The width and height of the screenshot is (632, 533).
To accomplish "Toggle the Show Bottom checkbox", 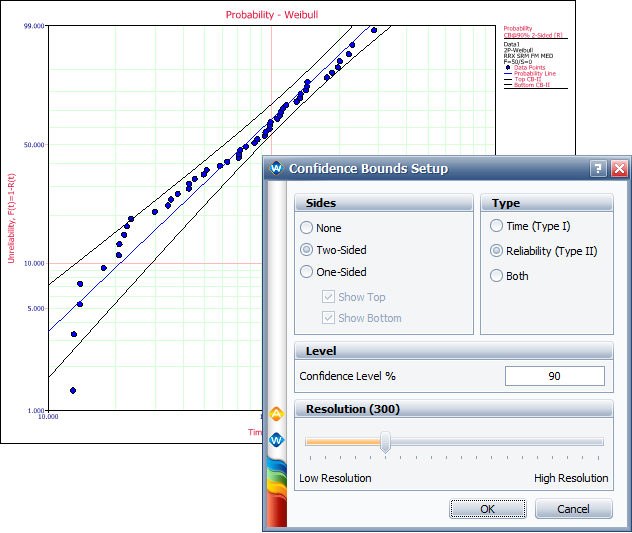I will coord(329,318).
